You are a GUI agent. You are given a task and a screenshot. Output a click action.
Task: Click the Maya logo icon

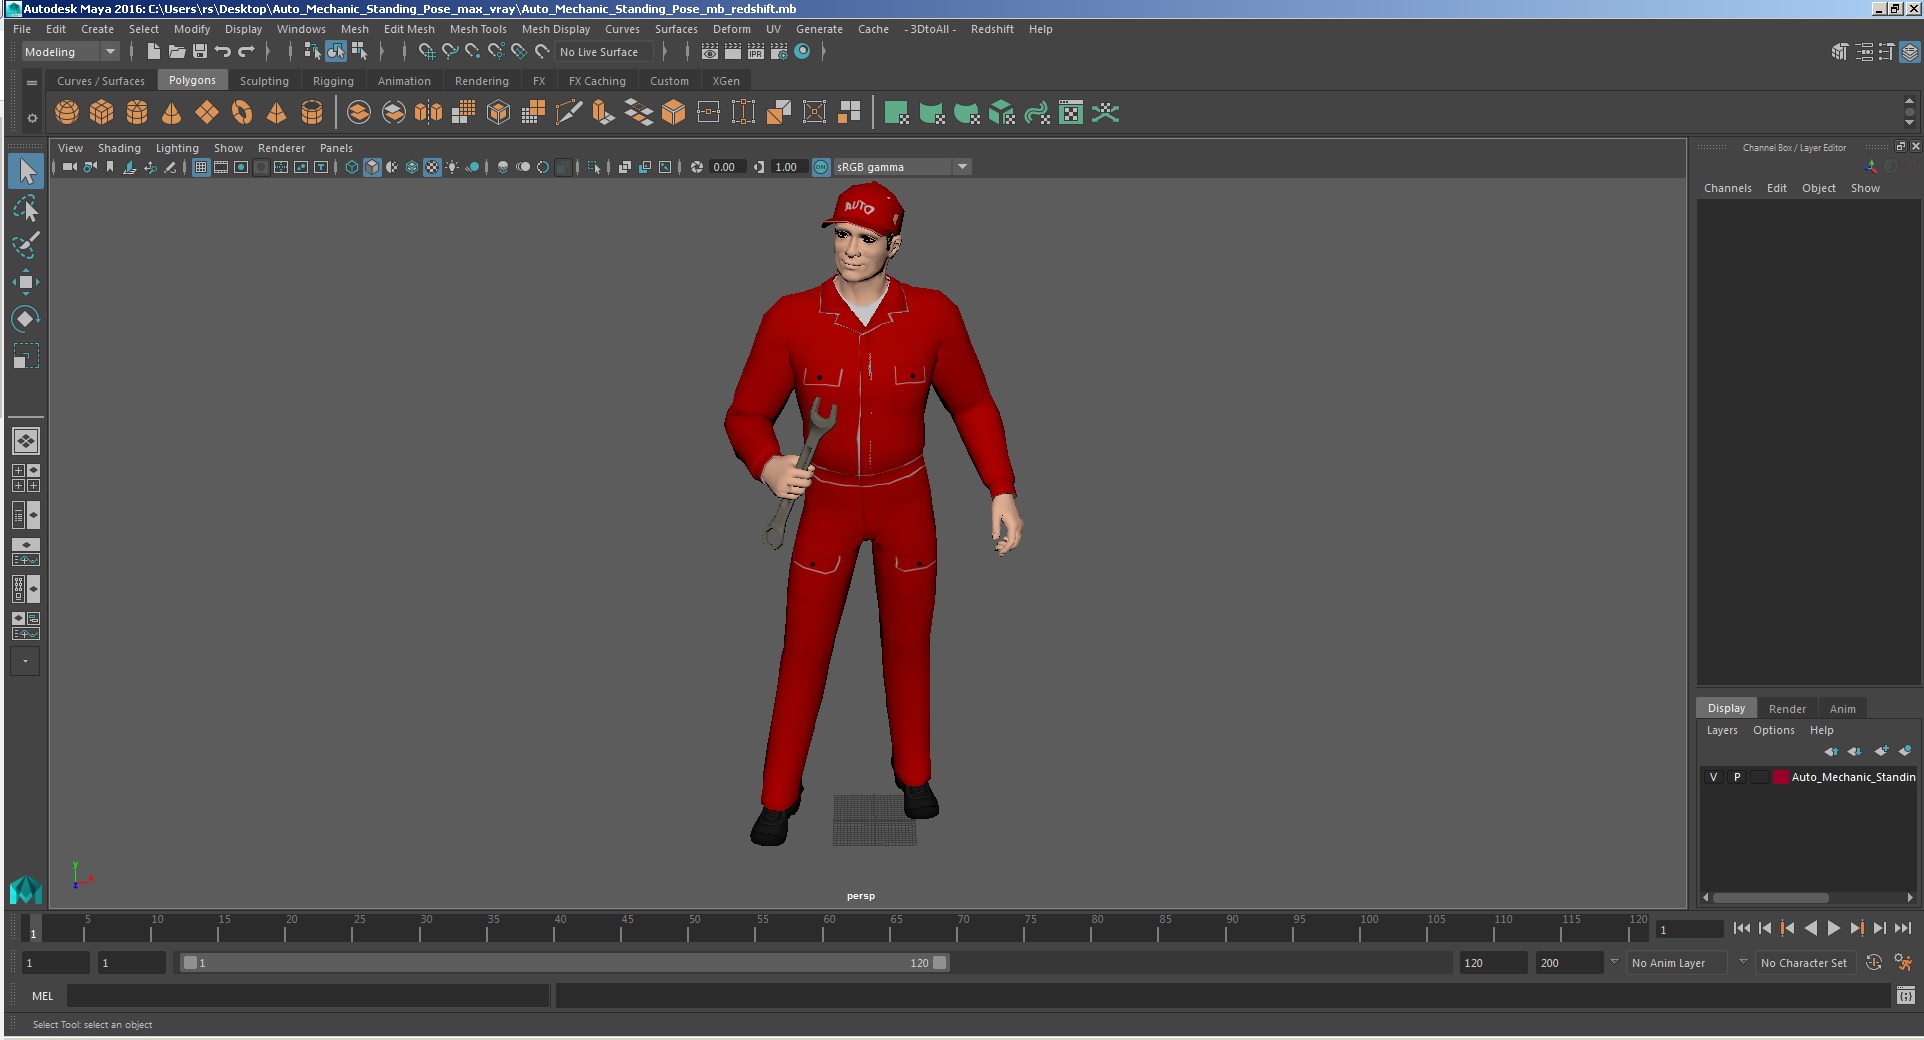pyautogui.click(x=25, y=889)
